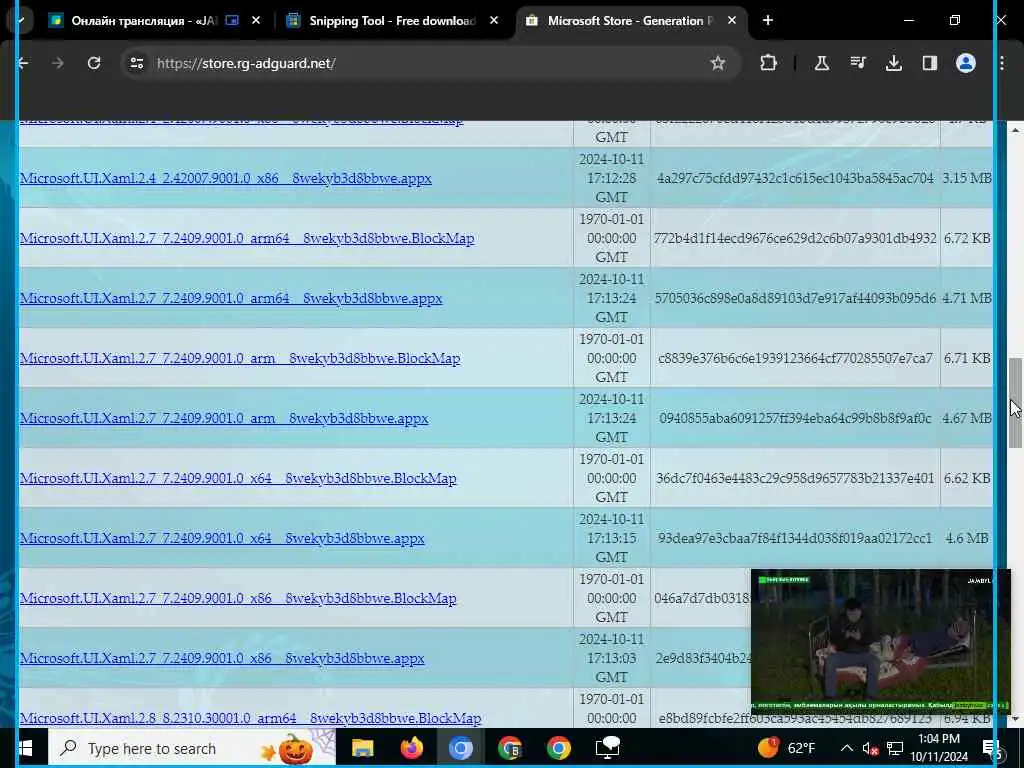Close the Microsoft Store tab
Screen dimensions: 1024x768
click(x=732, y=21)
